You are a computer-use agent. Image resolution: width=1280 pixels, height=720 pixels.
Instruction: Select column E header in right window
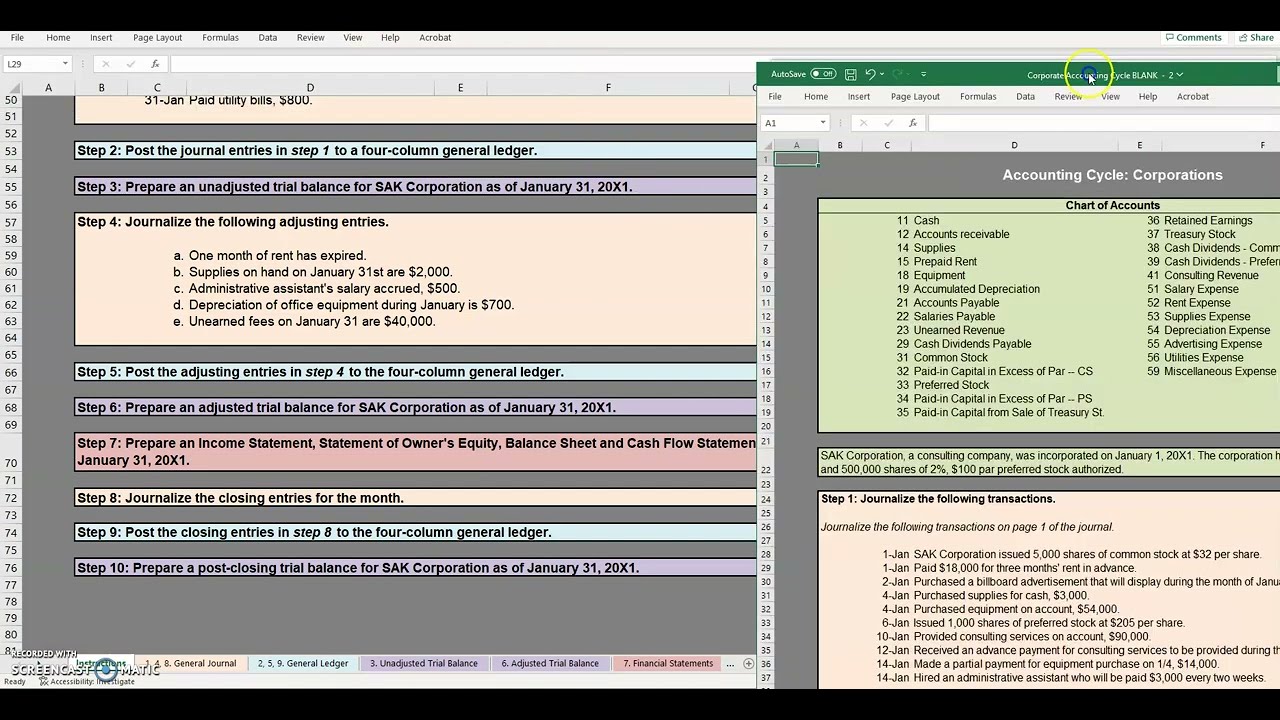[x=1139, y=146]
